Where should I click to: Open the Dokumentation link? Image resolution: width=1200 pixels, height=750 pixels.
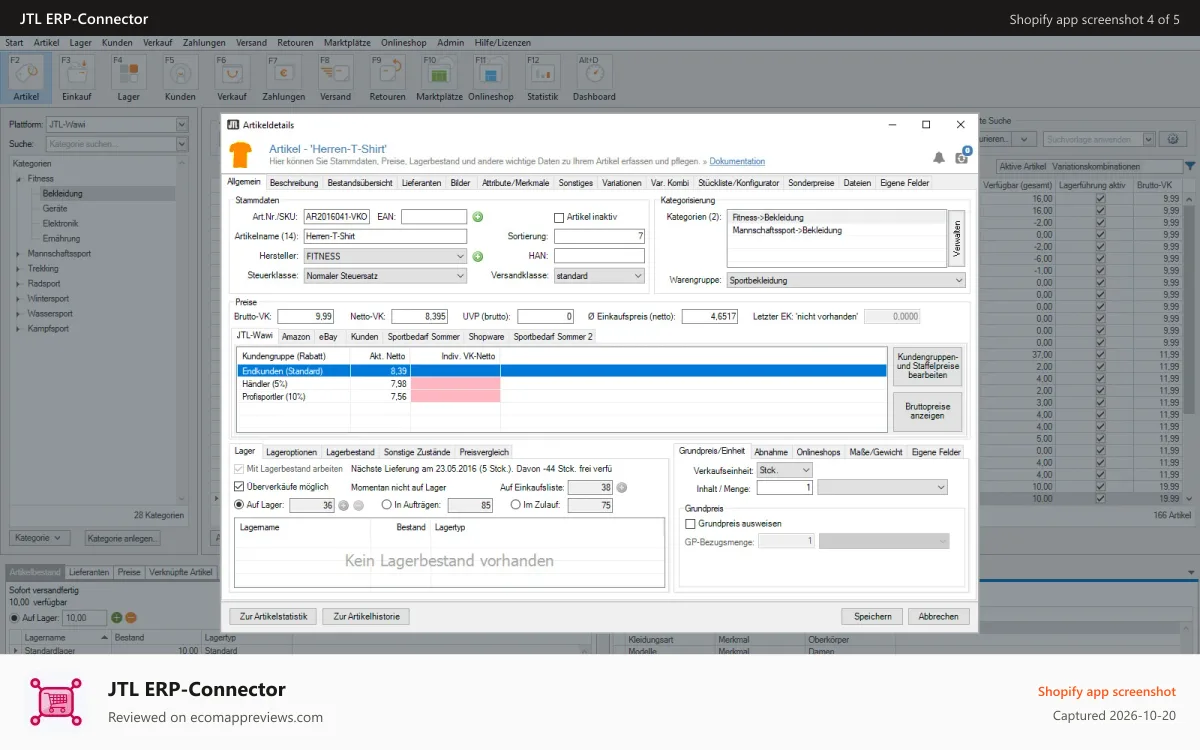[737, 161]
